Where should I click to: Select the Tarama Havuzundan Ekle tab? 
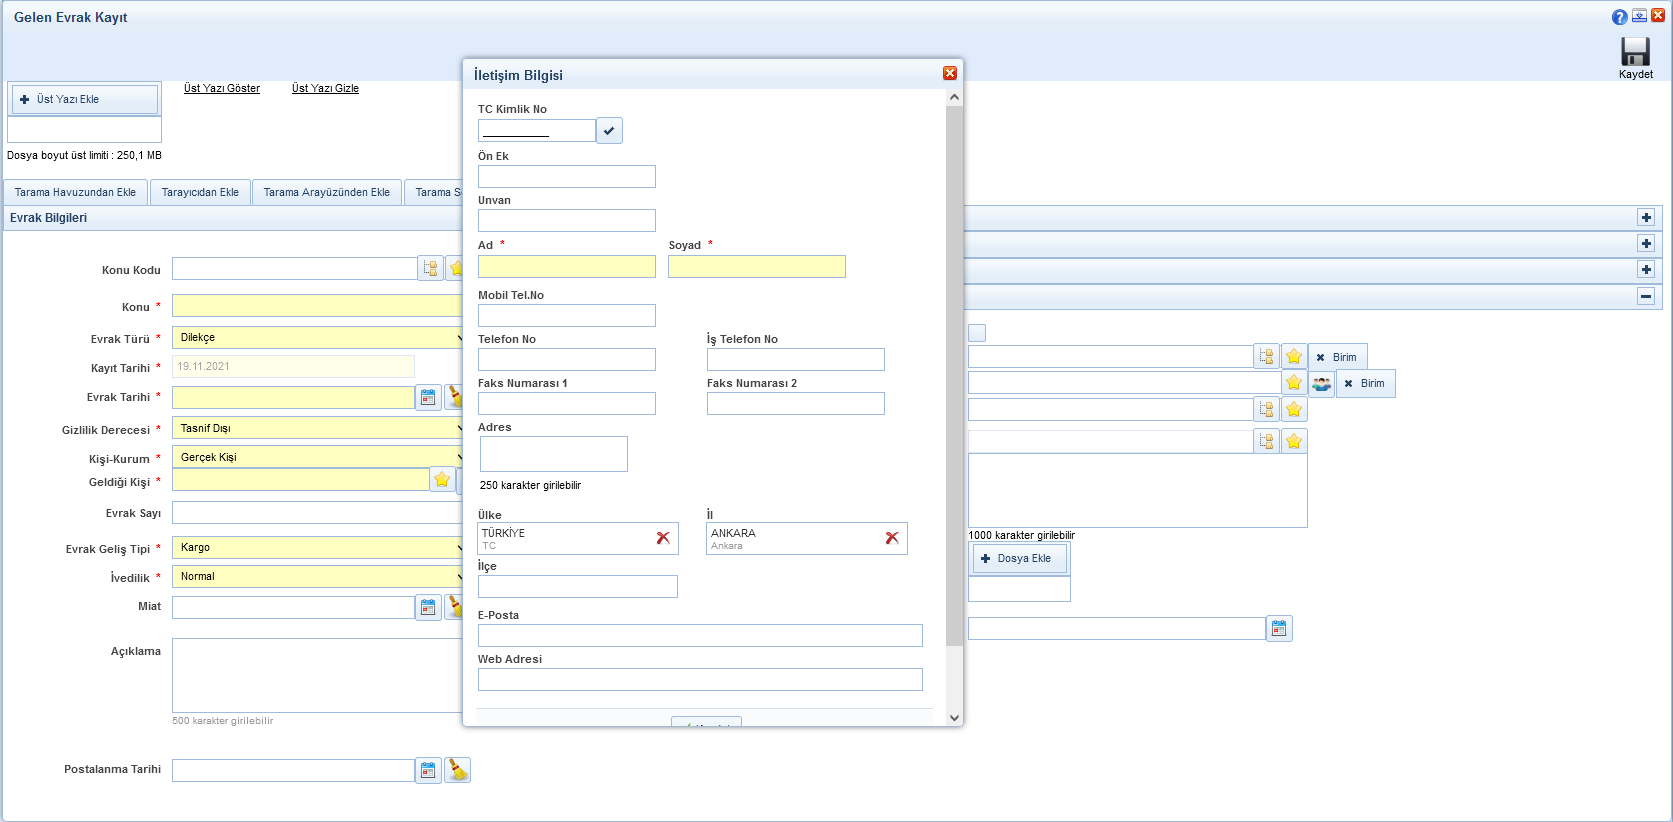[75, 192]
